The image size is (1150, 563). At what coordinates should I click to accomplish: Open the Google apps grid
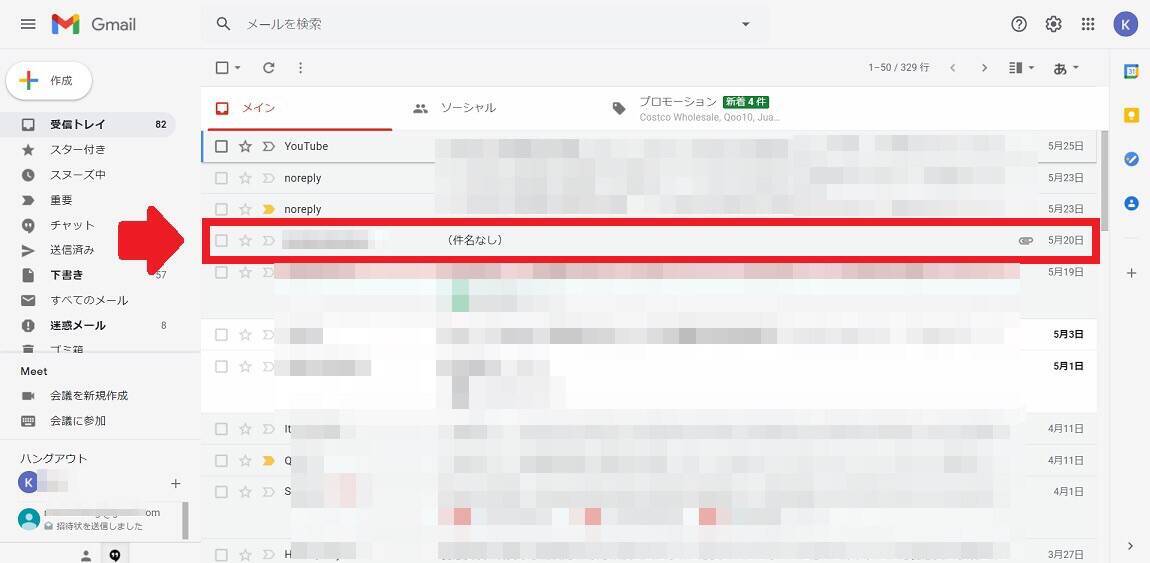1088,24
